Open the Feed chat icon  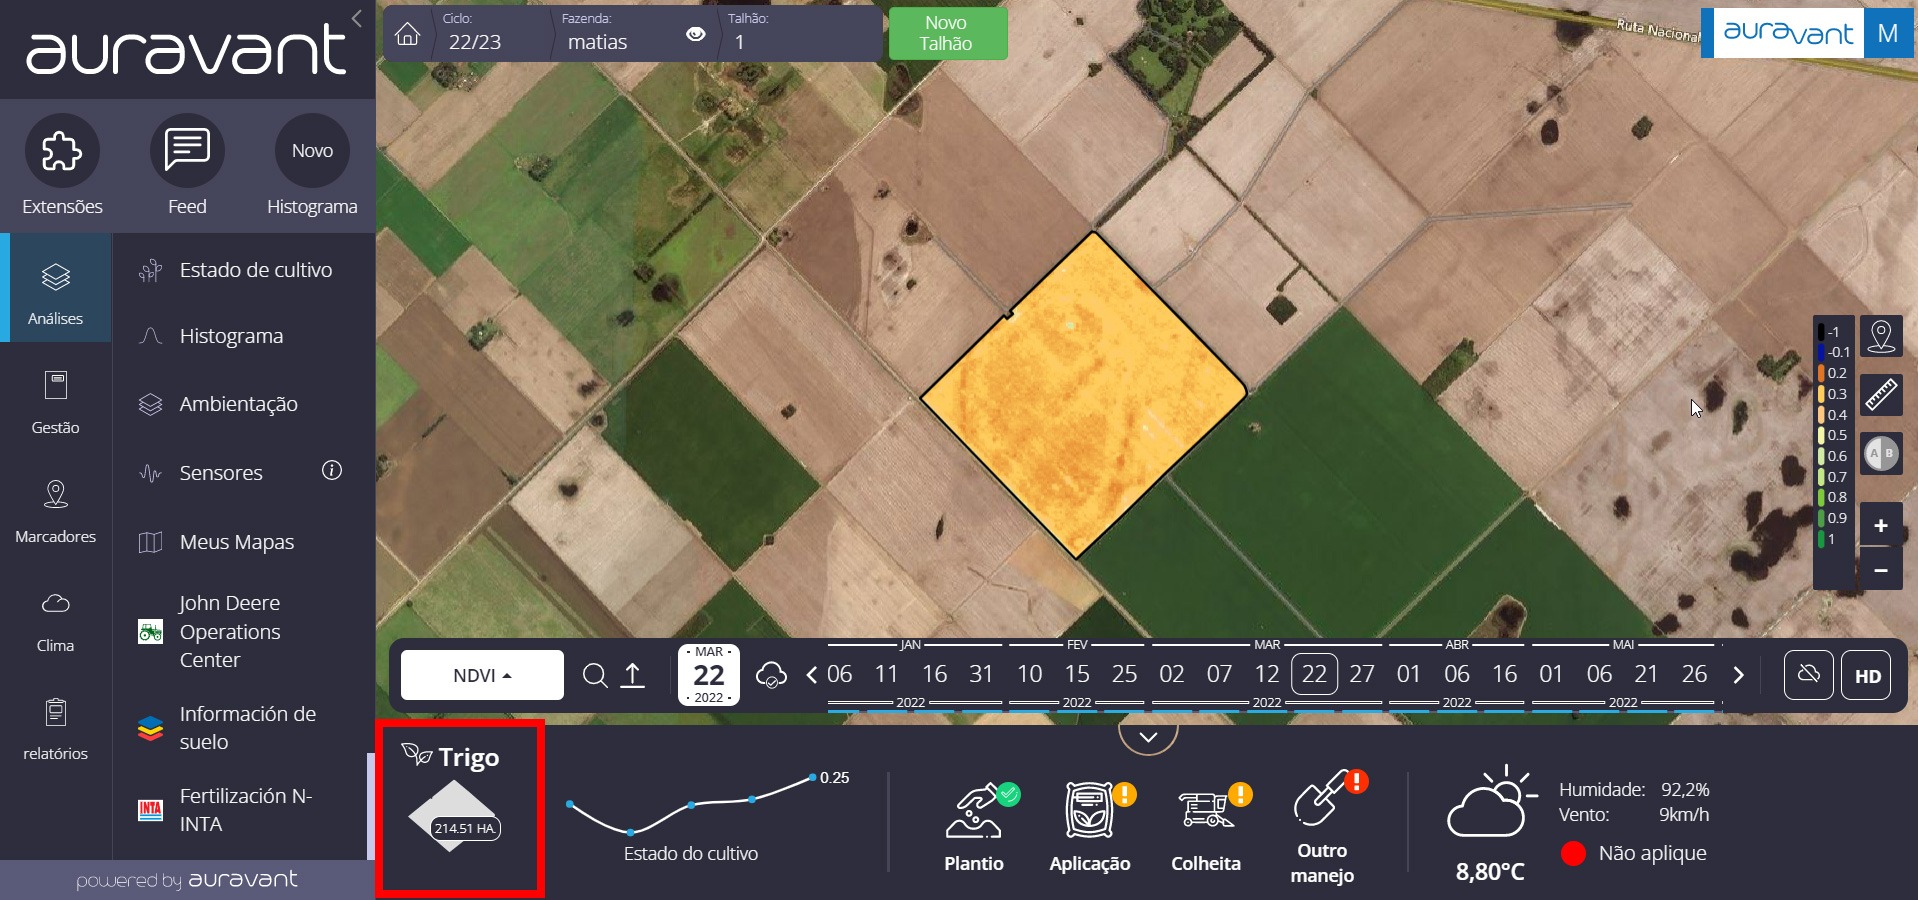pos(187,151)
